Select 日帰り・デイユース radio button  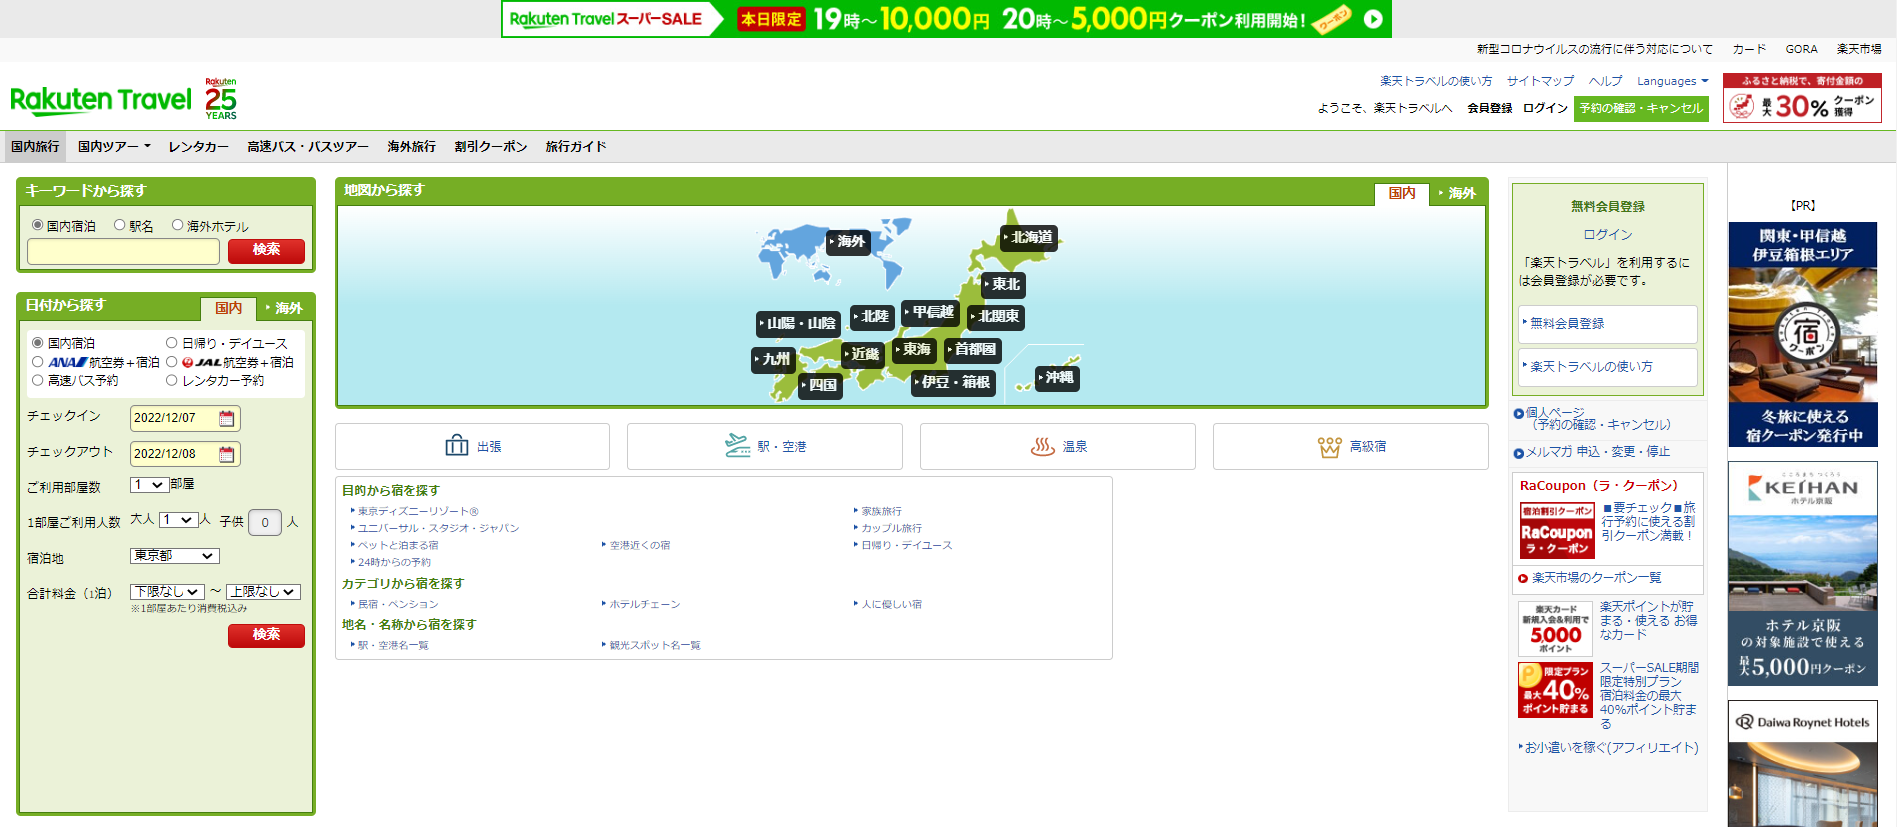point(172,342)
